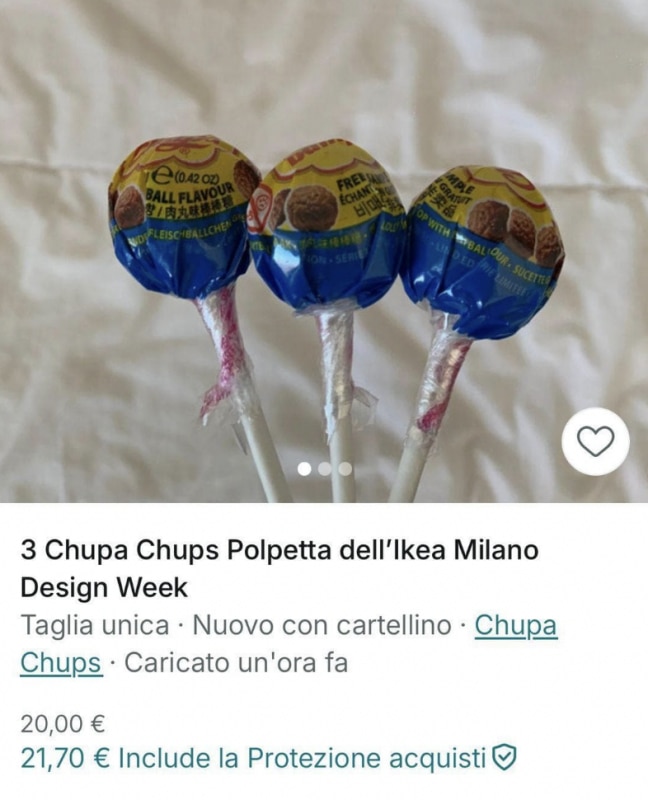
Task: Click the Design Week title line
Action: pos(104,588)
